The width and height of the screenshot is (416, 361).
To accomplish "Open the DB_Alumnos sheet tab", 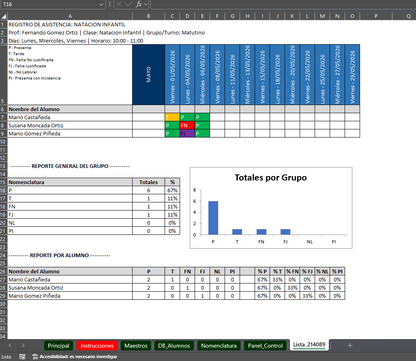I will pos(174,346).
